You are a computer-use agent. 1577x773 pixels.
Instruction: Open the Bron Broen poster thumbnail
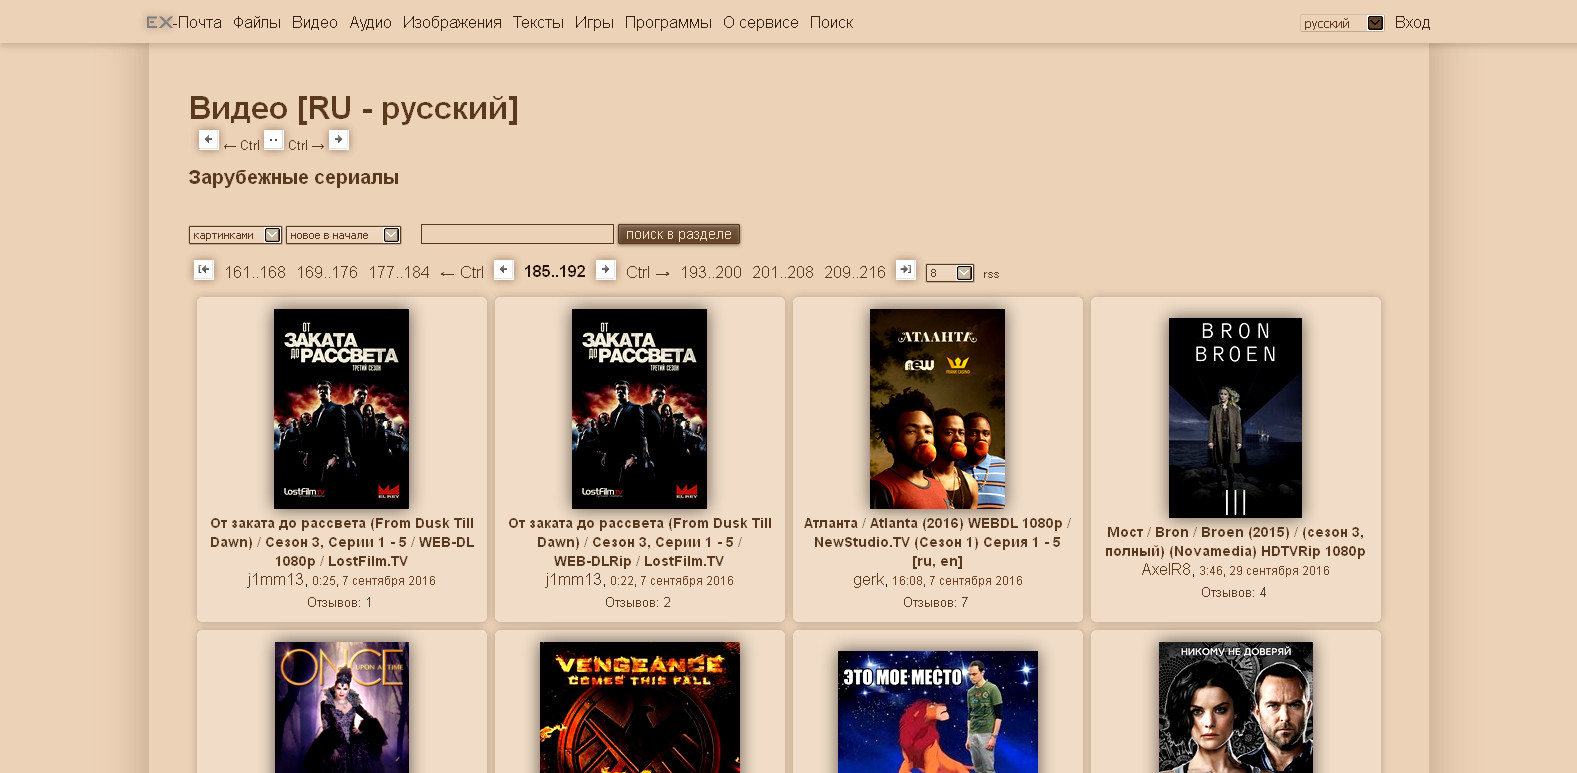(1235, 418)
